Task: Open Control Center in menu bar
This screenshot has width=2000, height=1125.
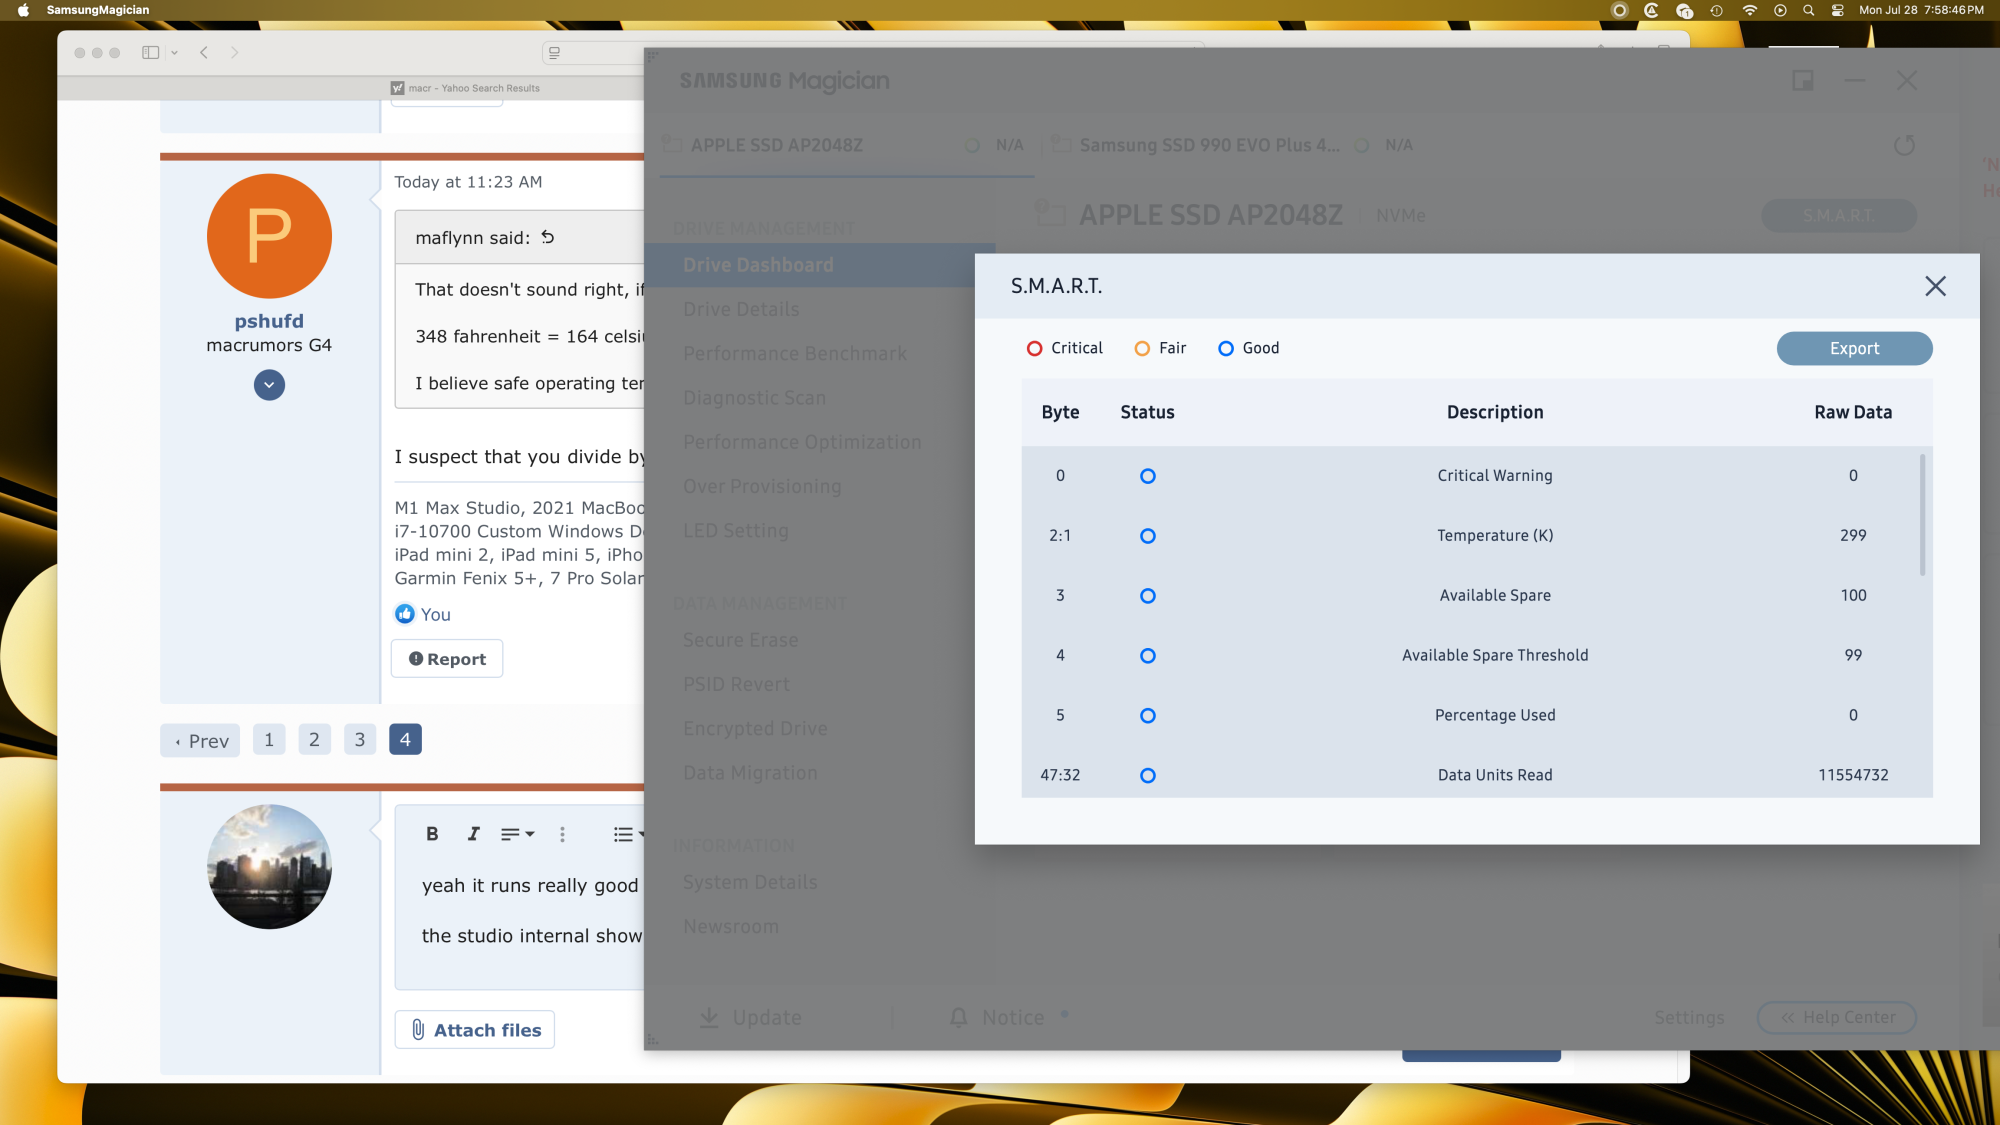Action: pyautogui.click(x=1837, y=10)
